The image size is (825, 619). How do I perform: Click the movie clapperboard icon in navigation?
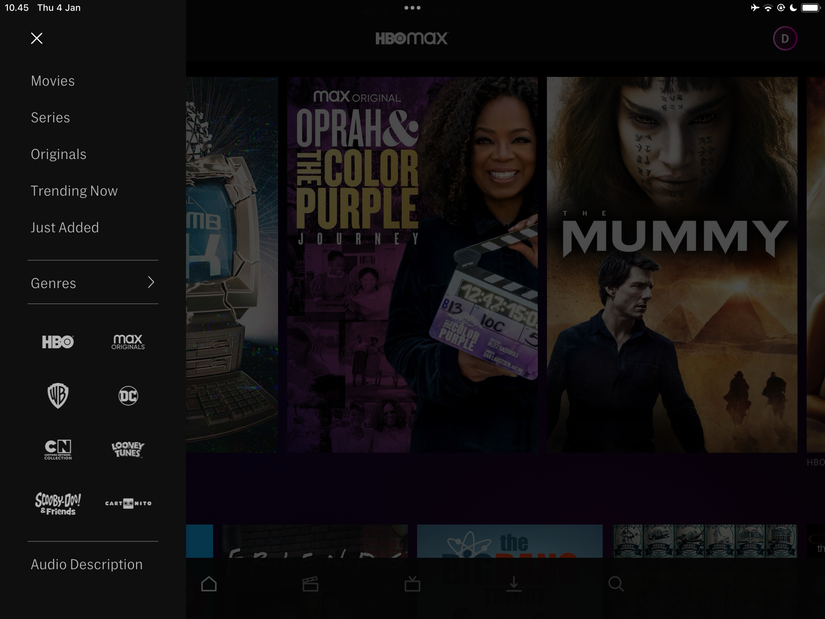tap(310, 583)
